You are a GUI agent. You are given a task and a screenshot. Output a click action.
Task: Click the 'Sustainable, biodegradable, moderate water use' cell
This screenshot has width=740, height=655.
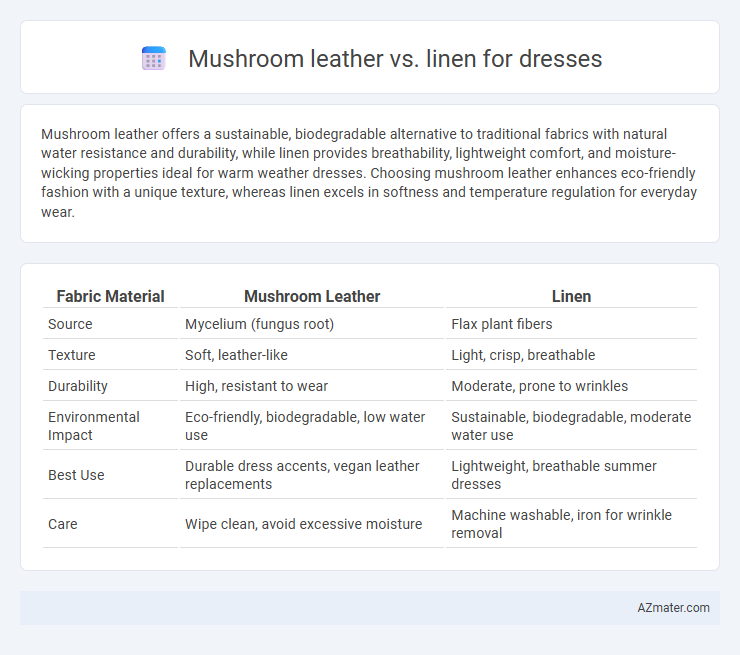click(x=571, y=426)
